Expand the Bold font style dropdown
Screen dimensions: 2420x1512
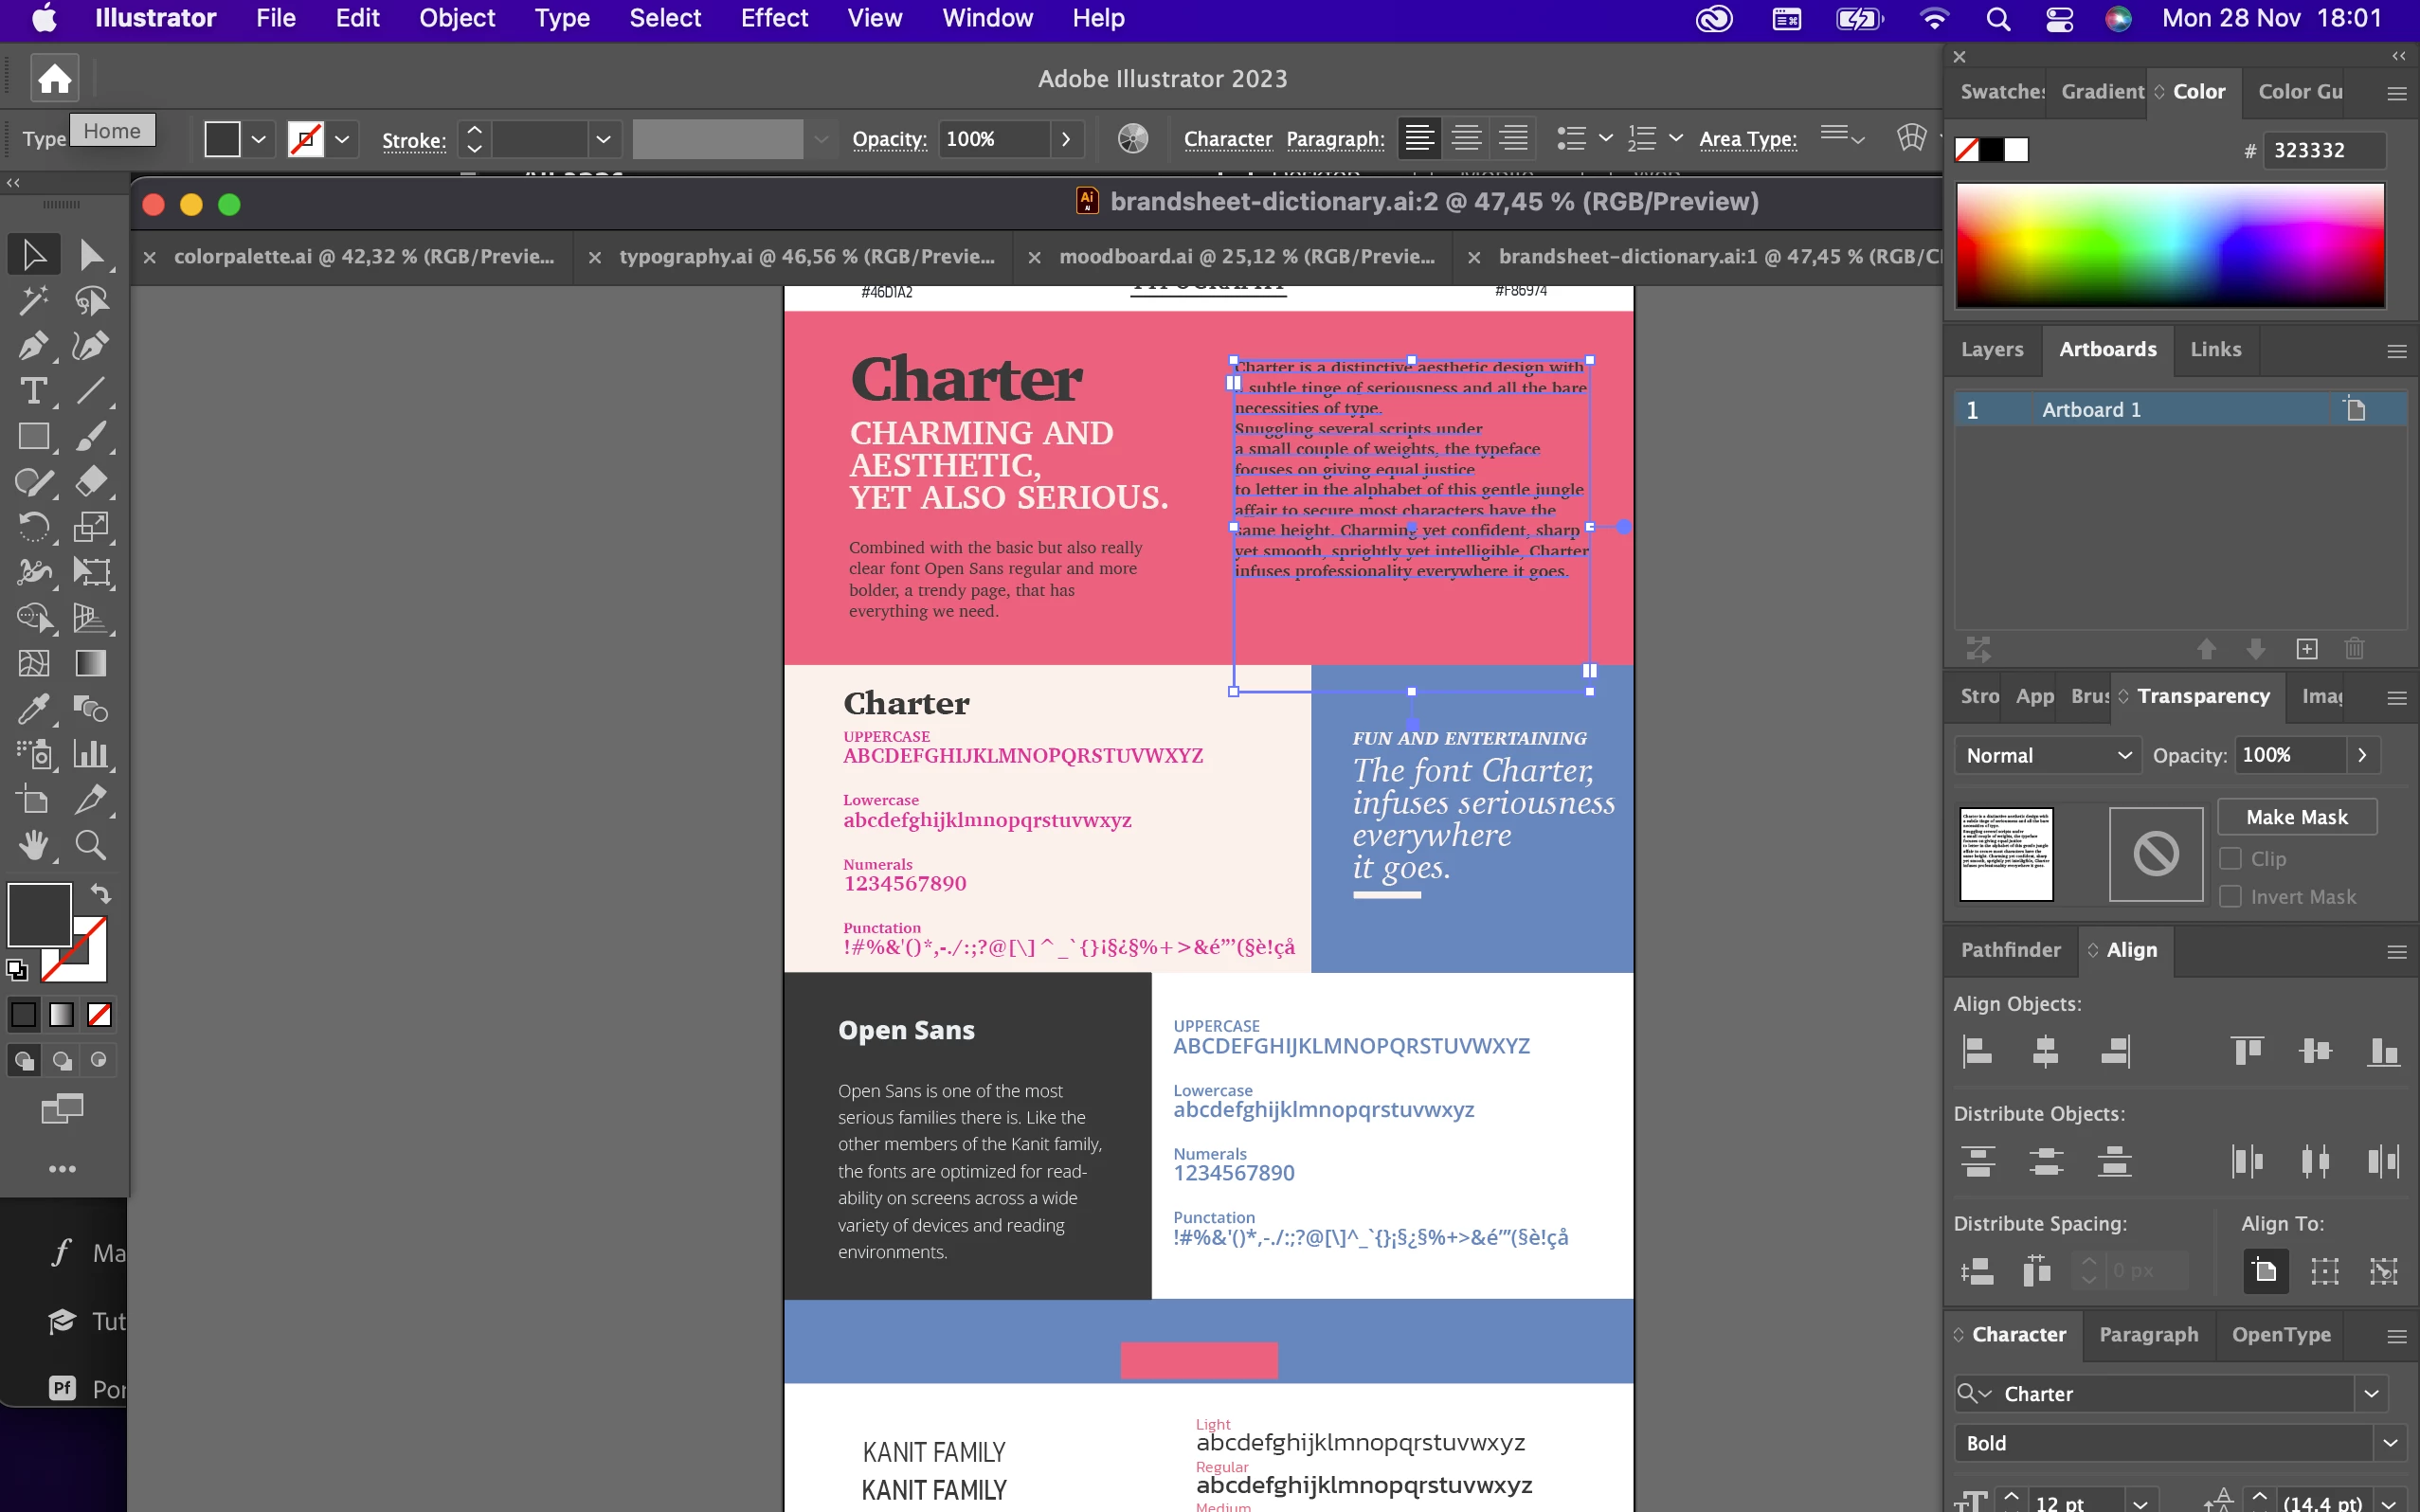[2389, 1443]
